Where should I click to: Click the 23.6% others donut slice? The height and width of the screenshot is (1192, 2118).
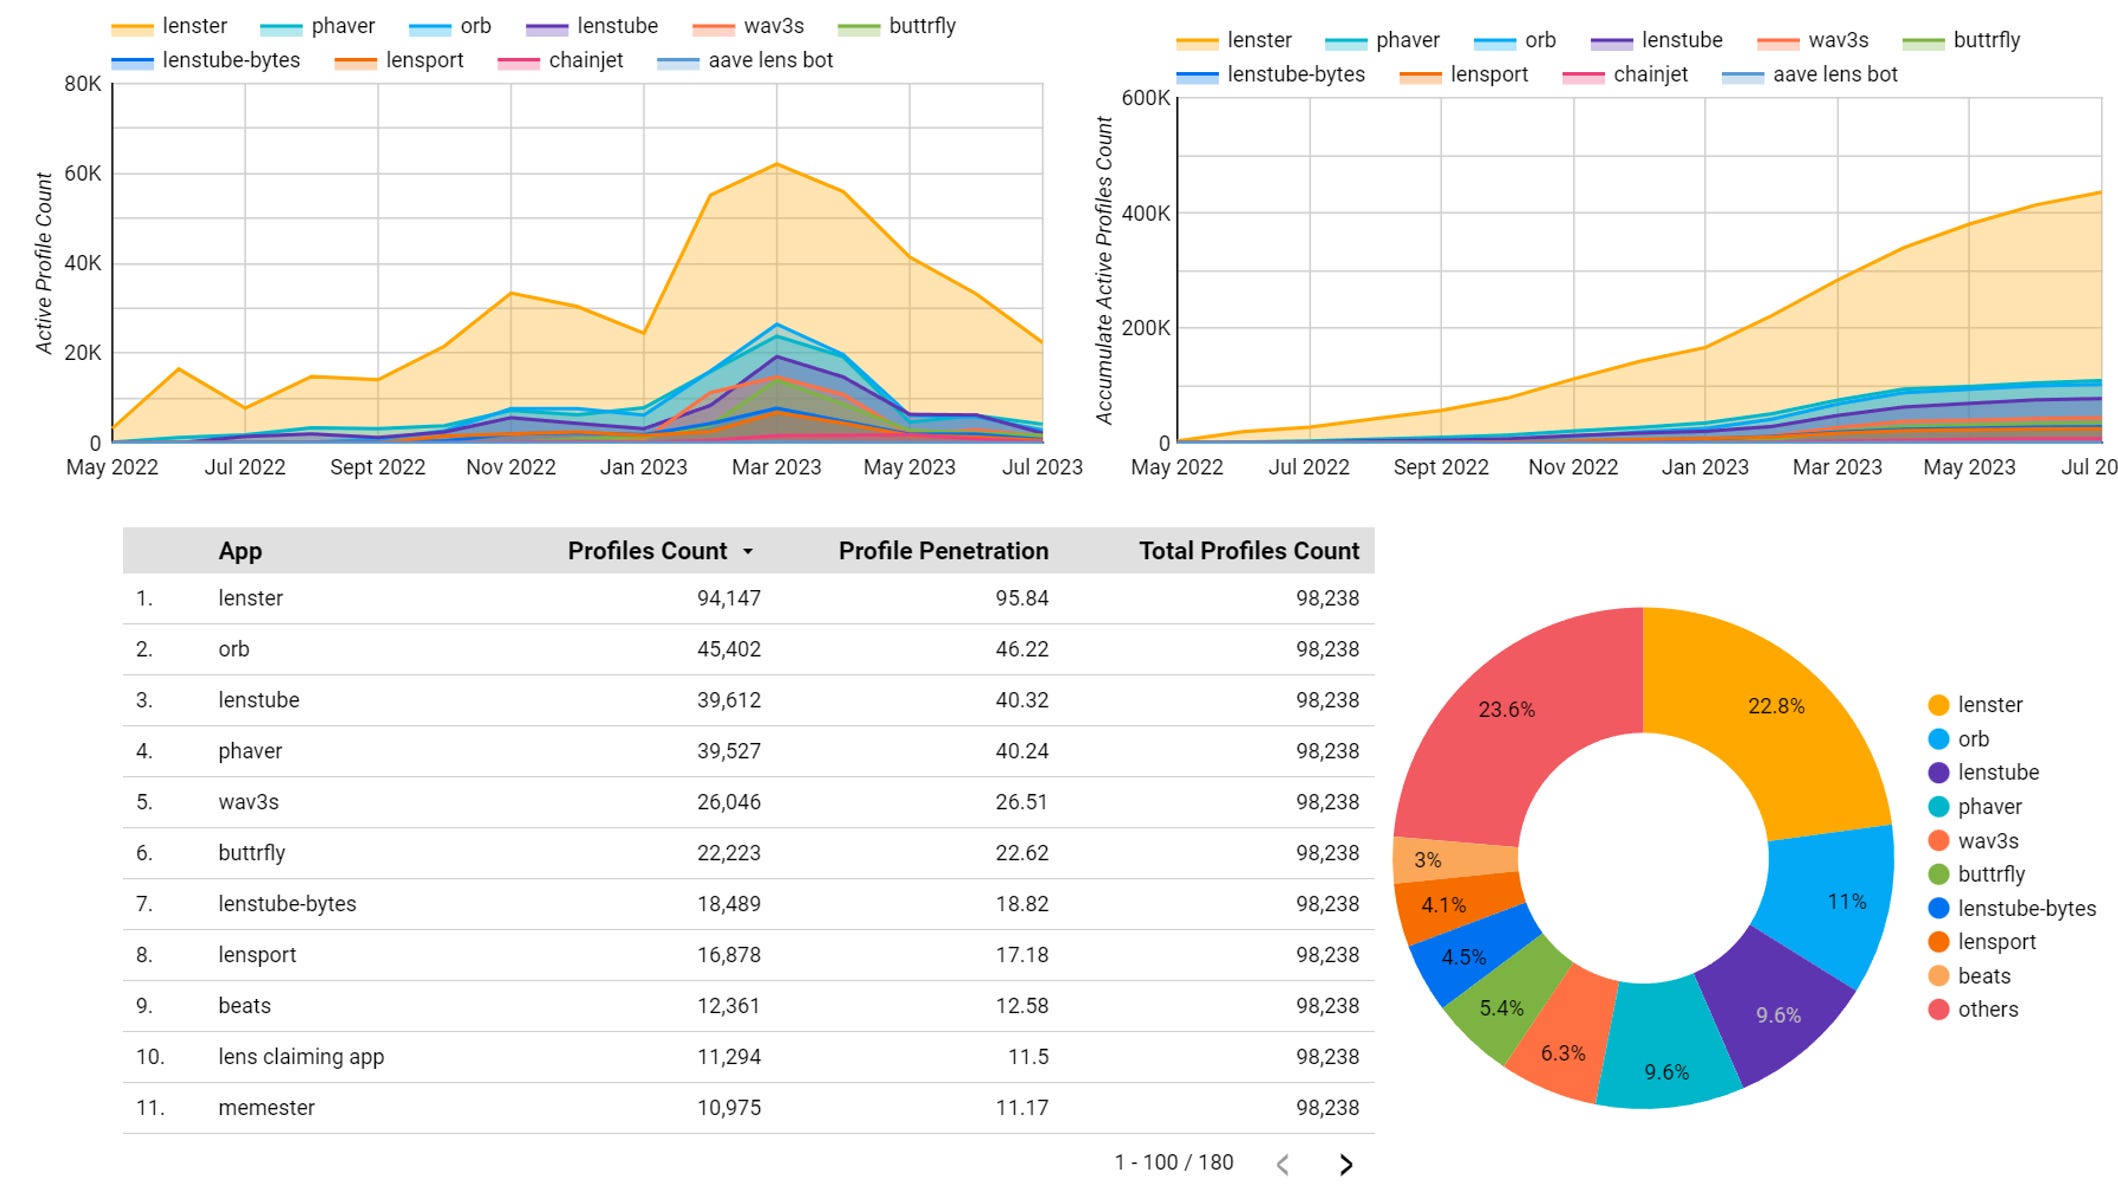[1507, 710]
